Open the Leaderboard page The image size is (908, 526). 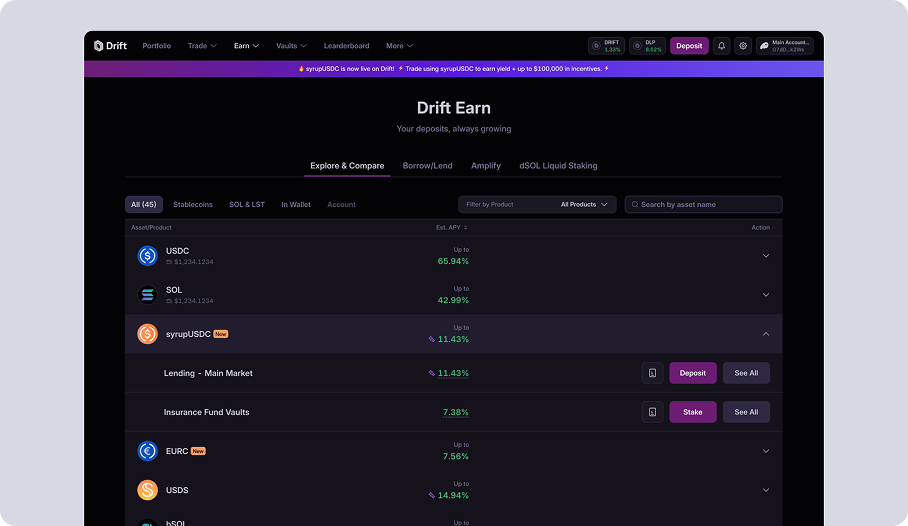pyautogui.click(x=346, y=46)
